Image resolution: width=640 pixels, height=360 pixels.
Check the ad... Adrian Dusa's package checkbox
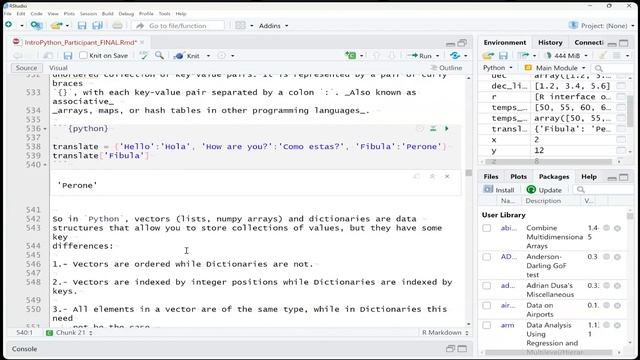tap(487, 285)
